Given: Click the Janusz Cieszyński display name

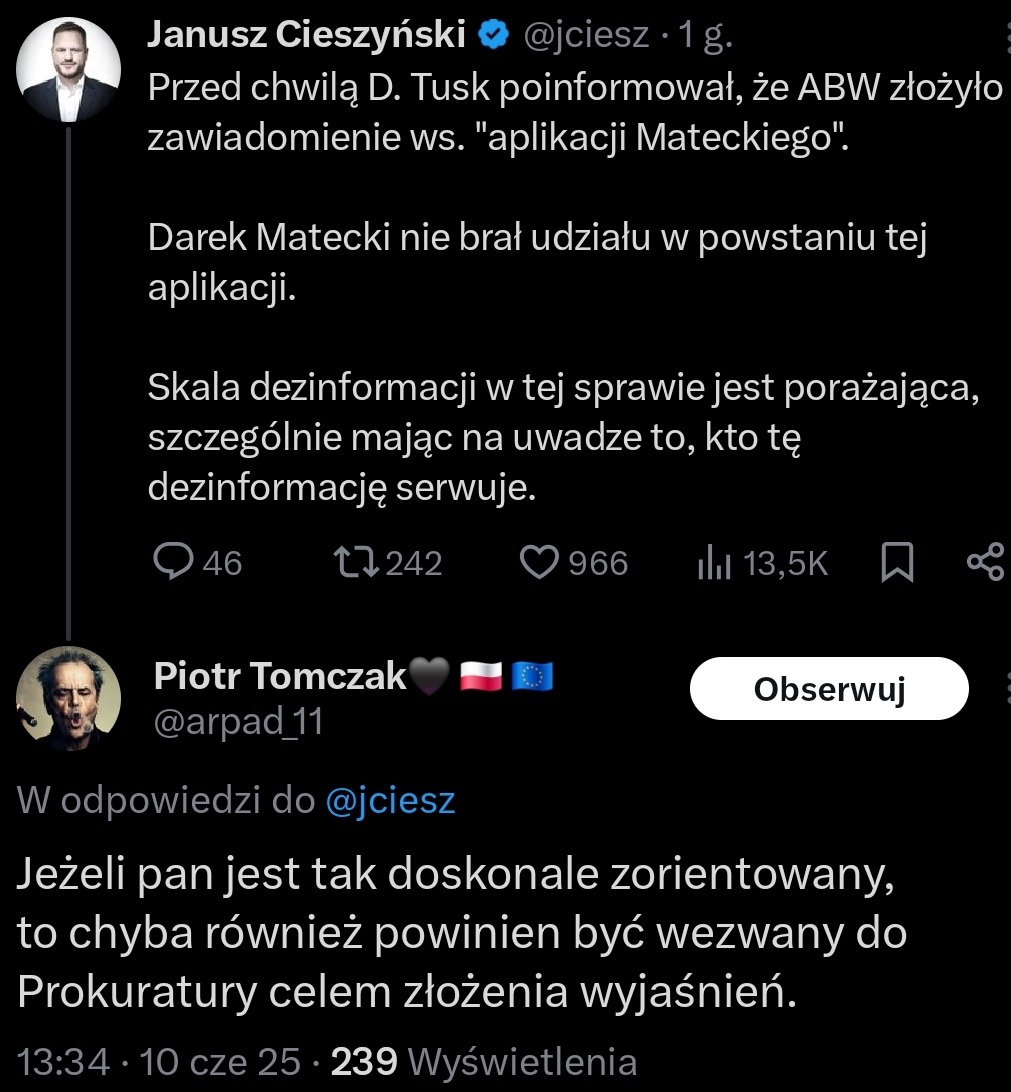Looking at the screenshot, I should (307, 36).
